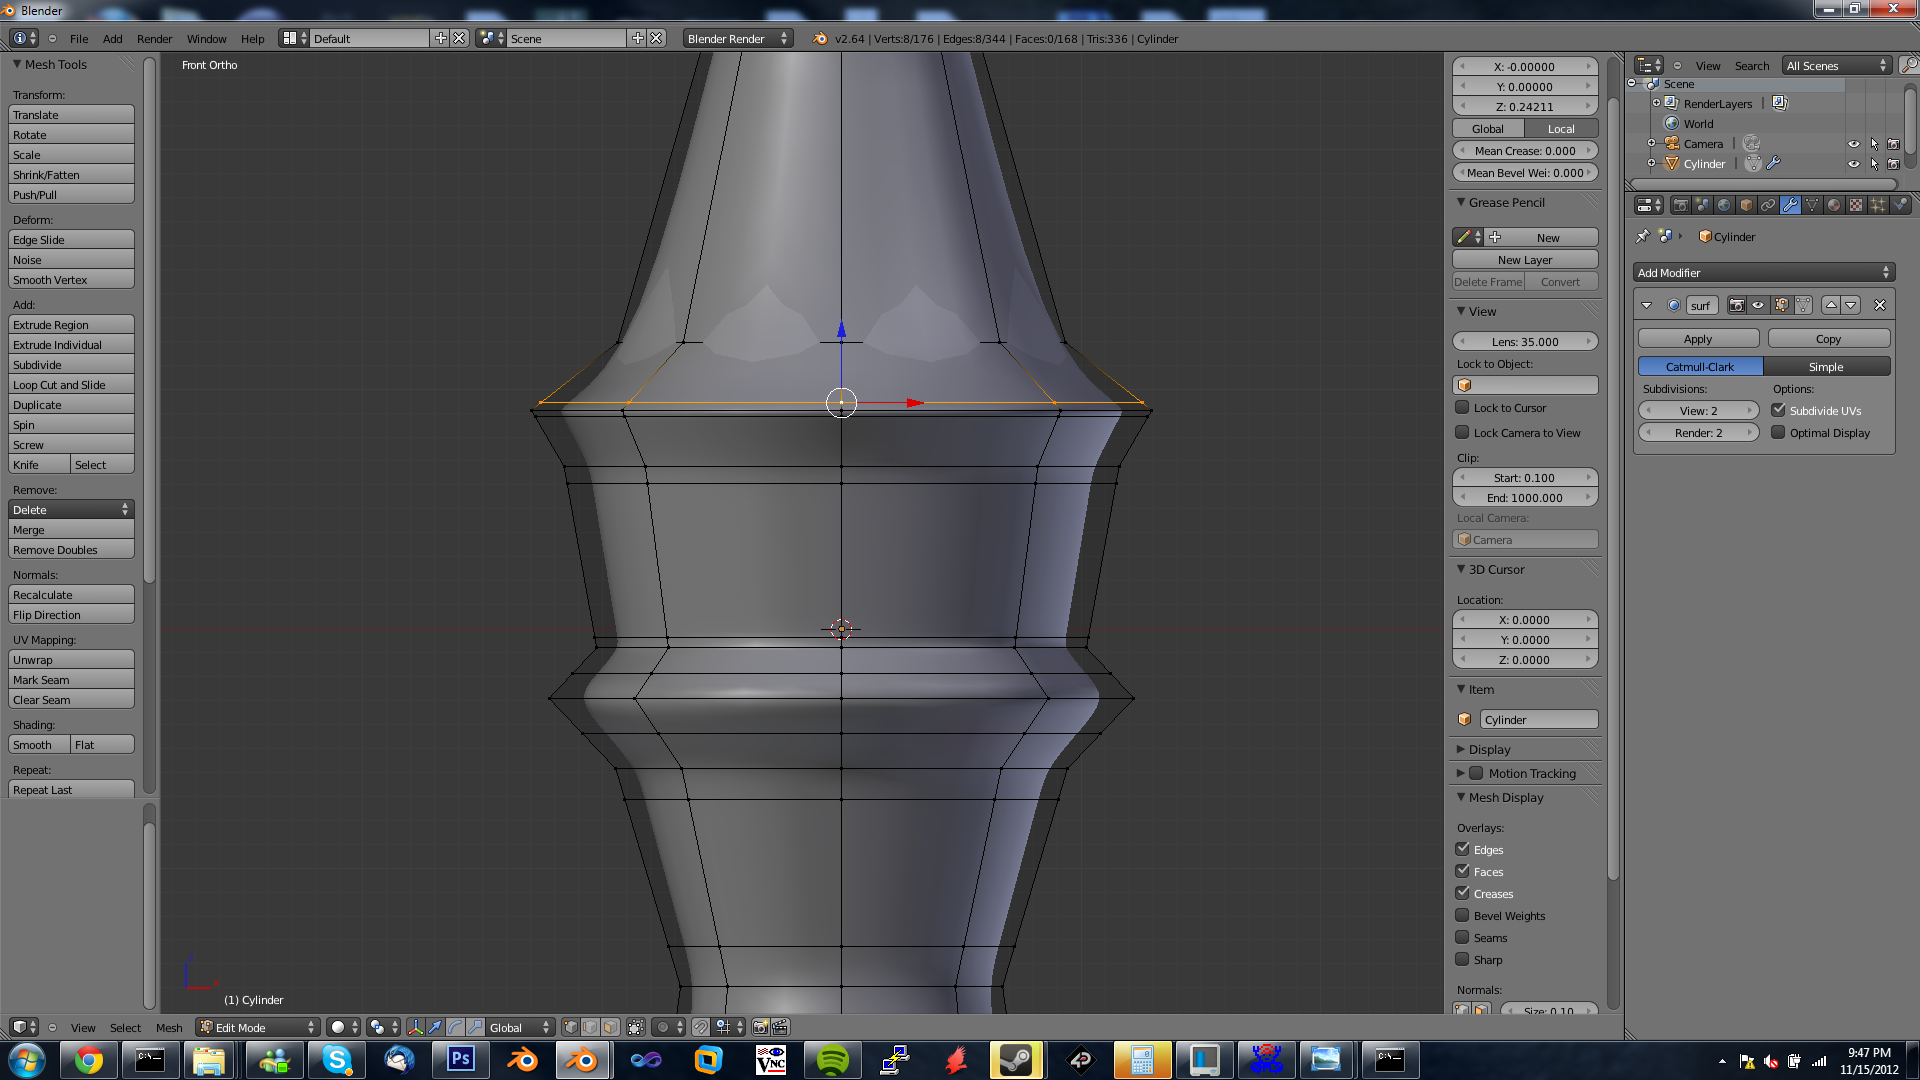Toggle the 3D manipulator widget icon
Image resolution: width=1920 pixels, height=1080 pixels.
click(415, 1027)
